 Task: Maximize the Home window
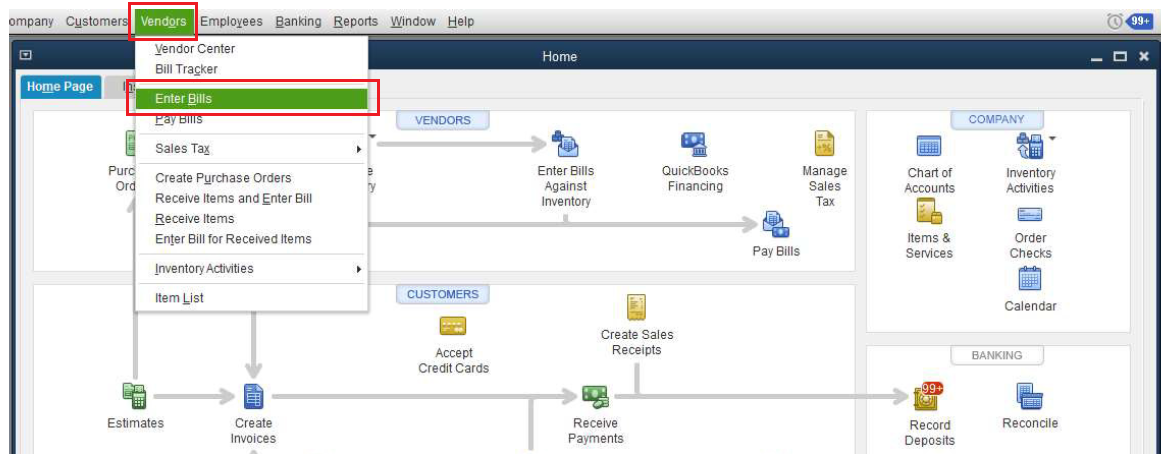[1120, 56]
